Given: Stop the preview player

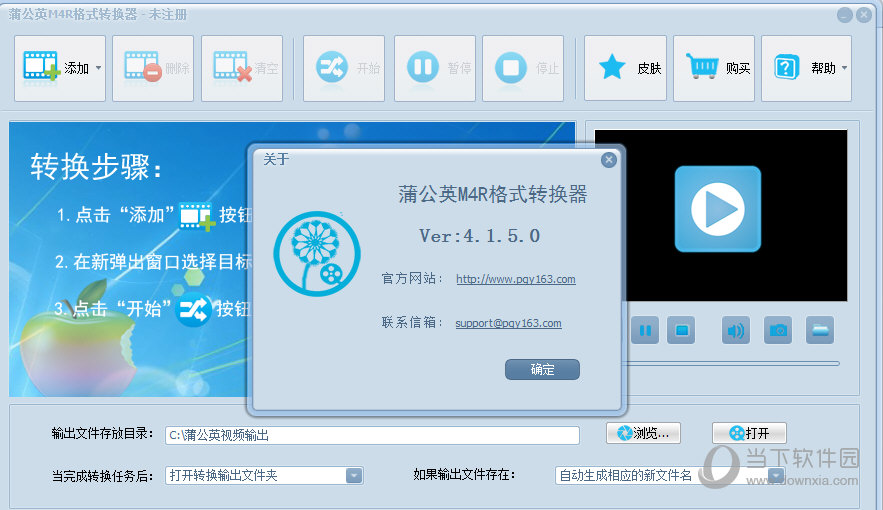Looking at the screenshot, I should pyautogui.click(x=681, y=330).
